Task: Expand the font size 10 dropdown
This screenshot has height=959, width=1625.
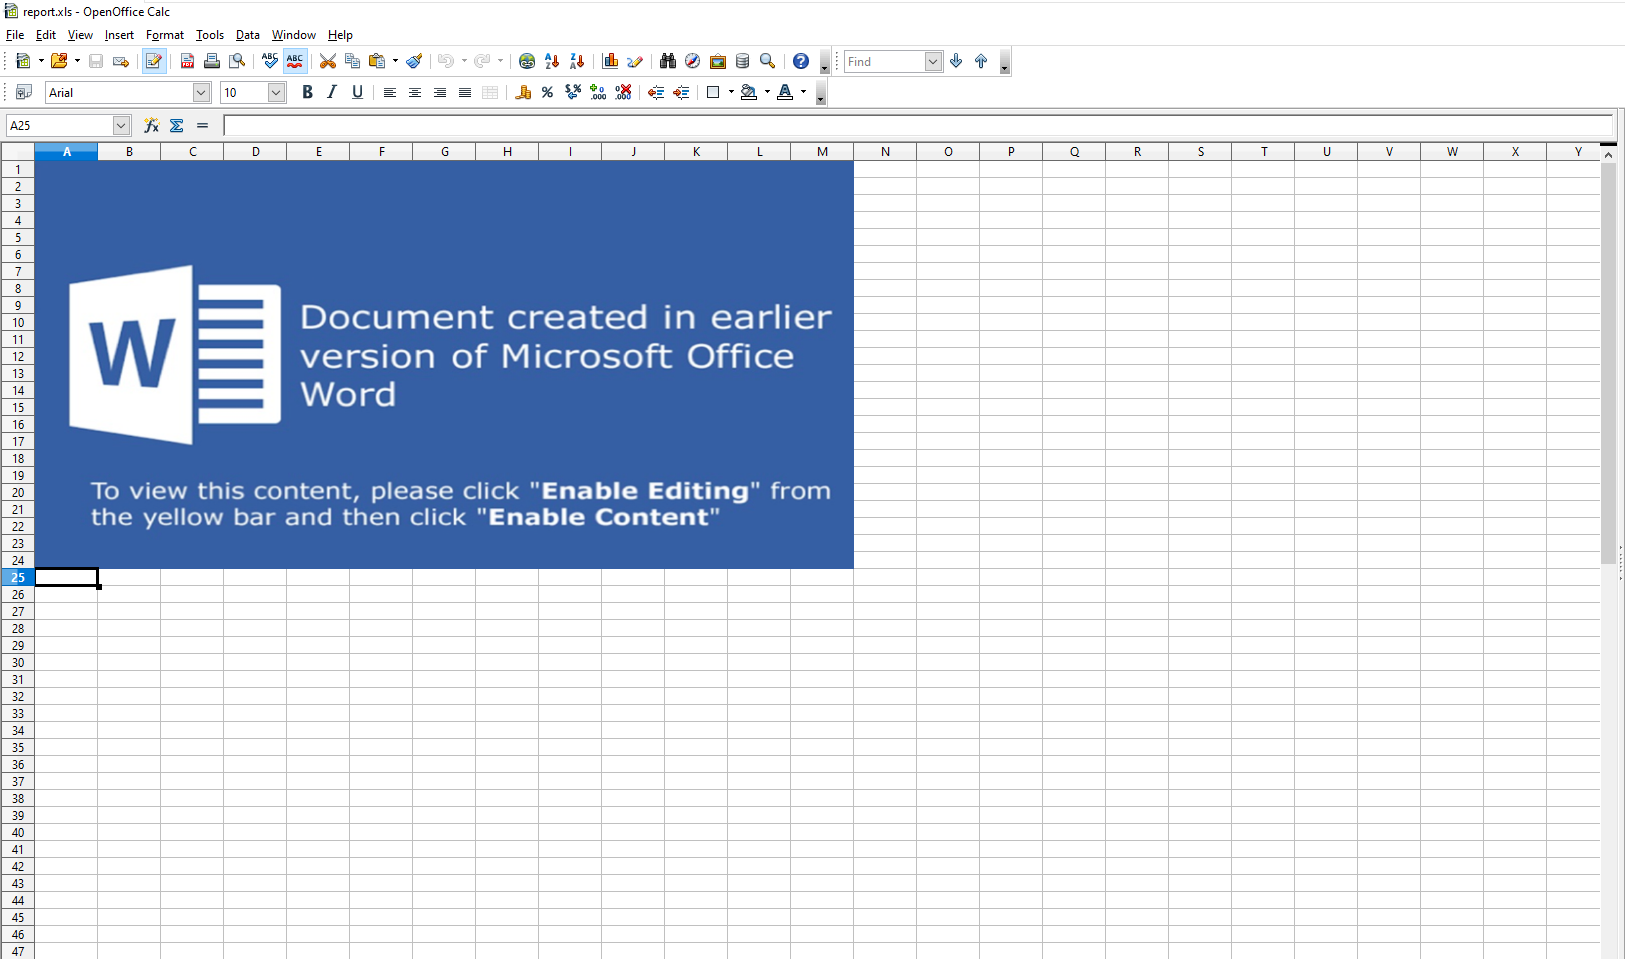Action: [x=277, y=92]
